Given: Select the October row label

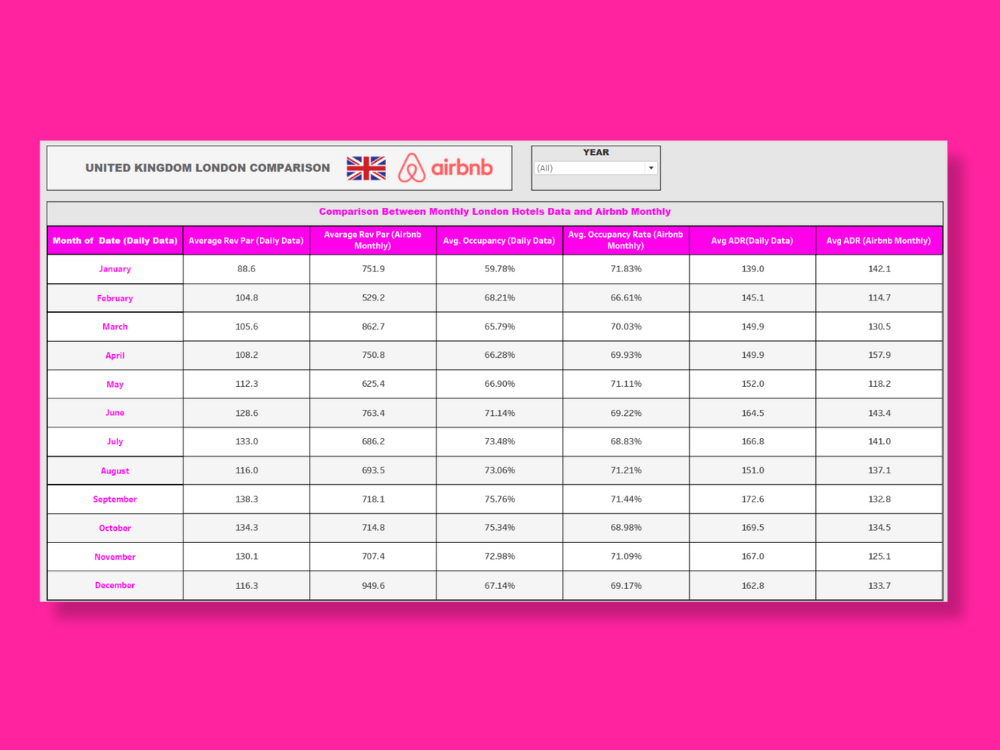Looking at the screenshot, I should pos(115,528).
